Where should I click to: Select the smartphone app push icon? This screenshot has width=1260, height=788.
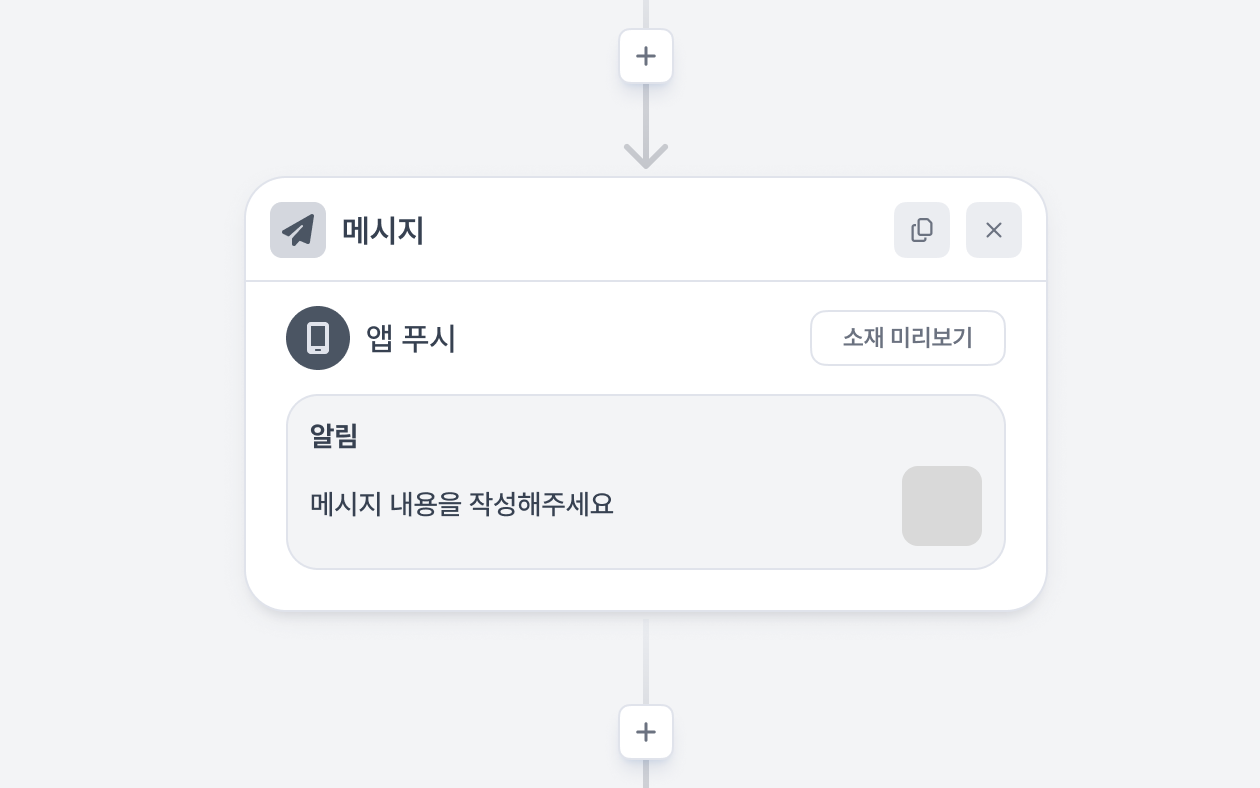click(x=318, y=338)
